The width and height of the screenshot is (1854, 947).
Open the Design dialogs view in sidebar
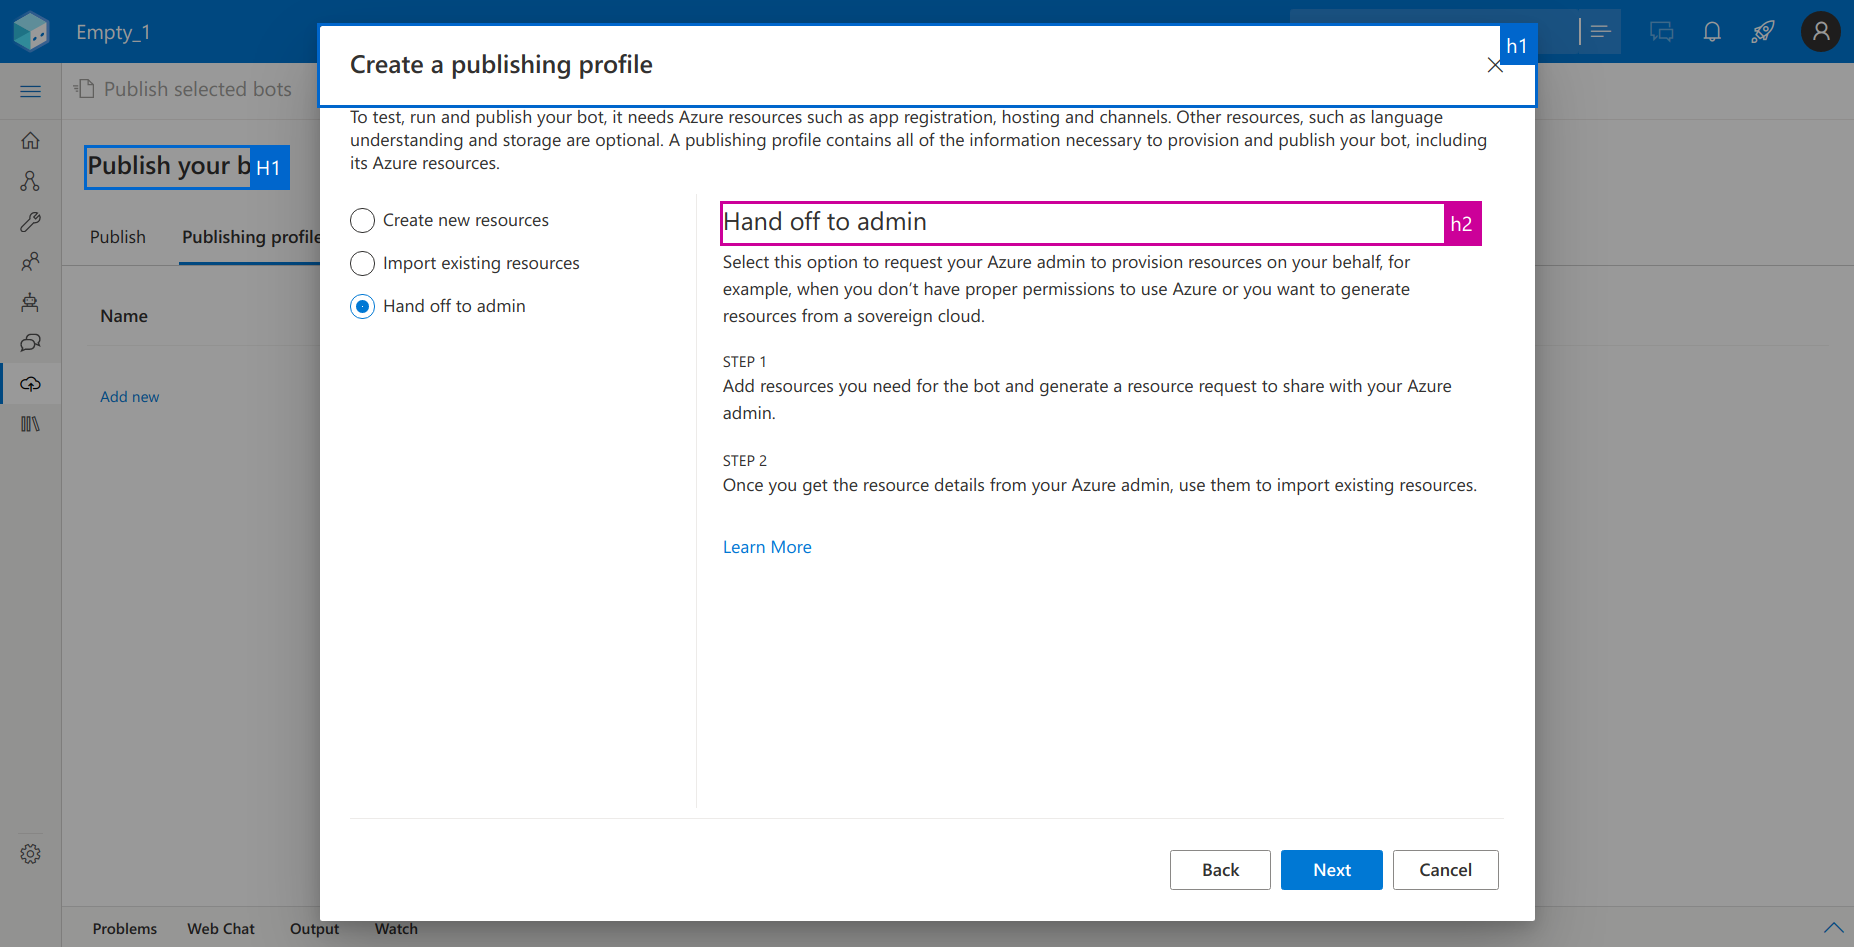click(30, 181)
